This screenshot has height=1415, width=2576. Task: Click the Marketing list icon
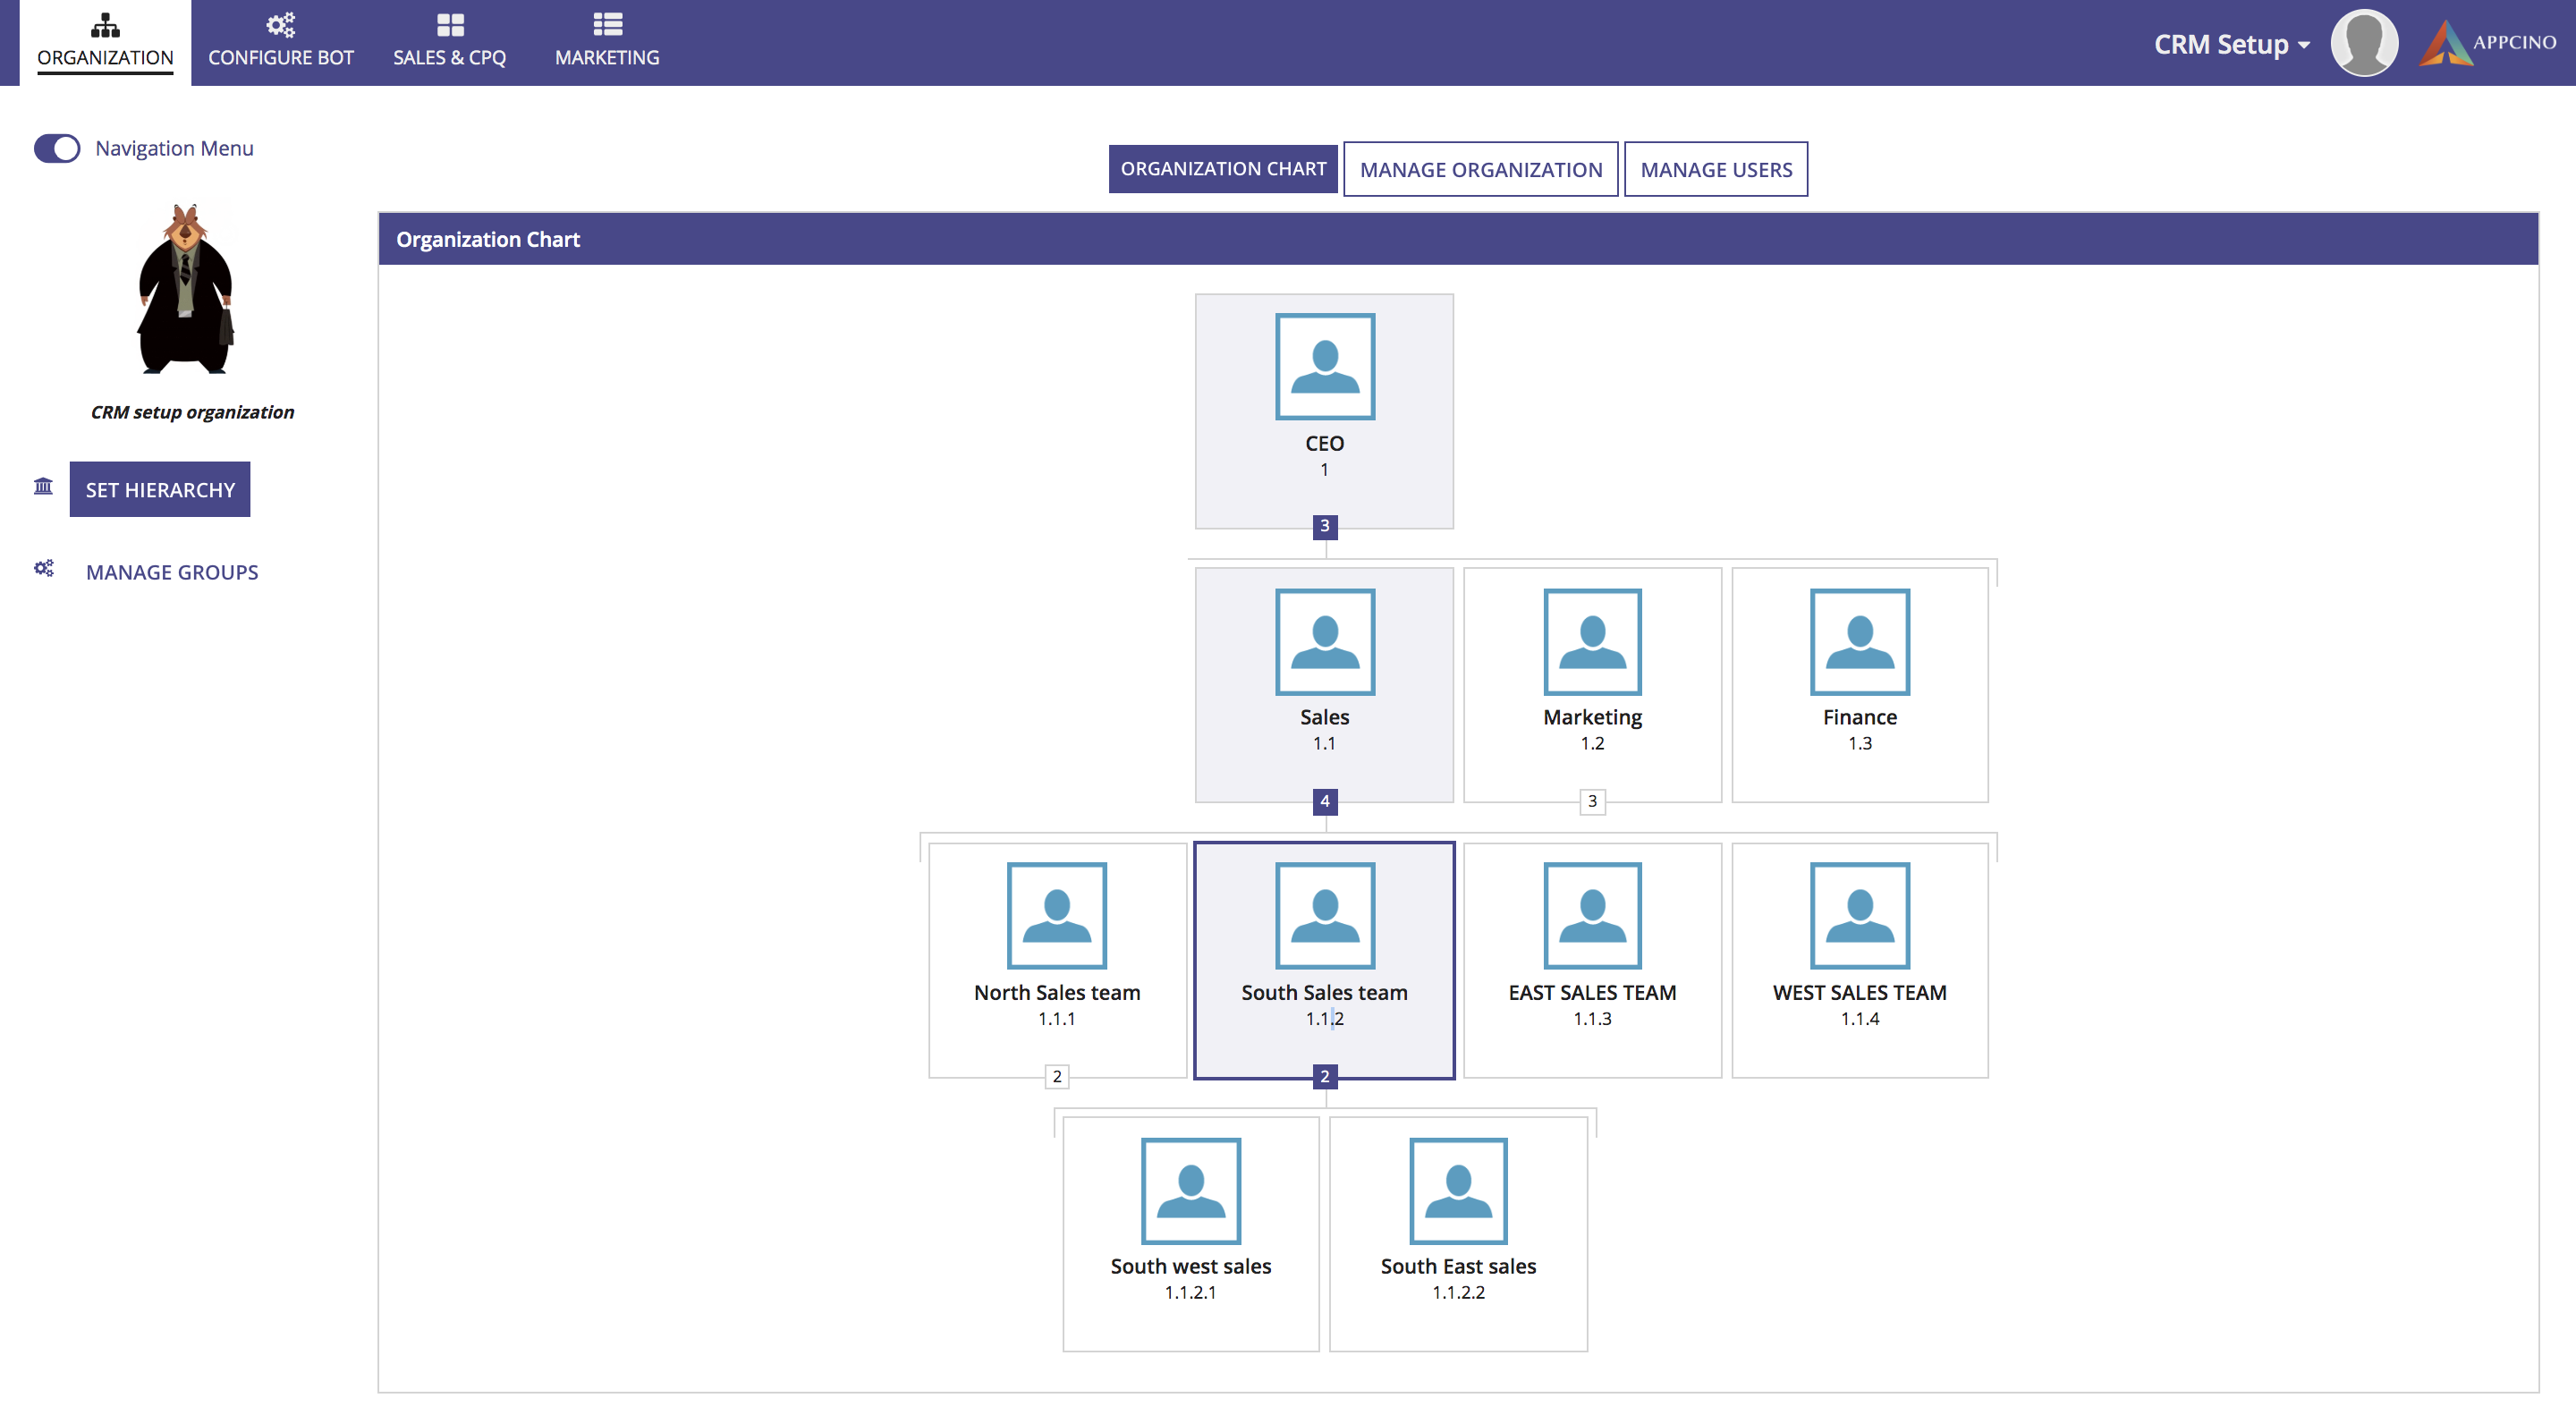click(x=607, y=25)
